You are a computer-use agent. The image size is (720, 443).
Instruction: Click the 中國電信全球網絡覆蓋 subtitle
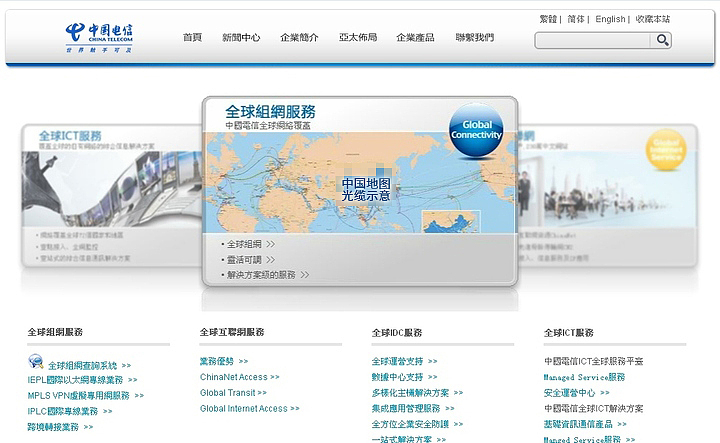click(268, 126)
